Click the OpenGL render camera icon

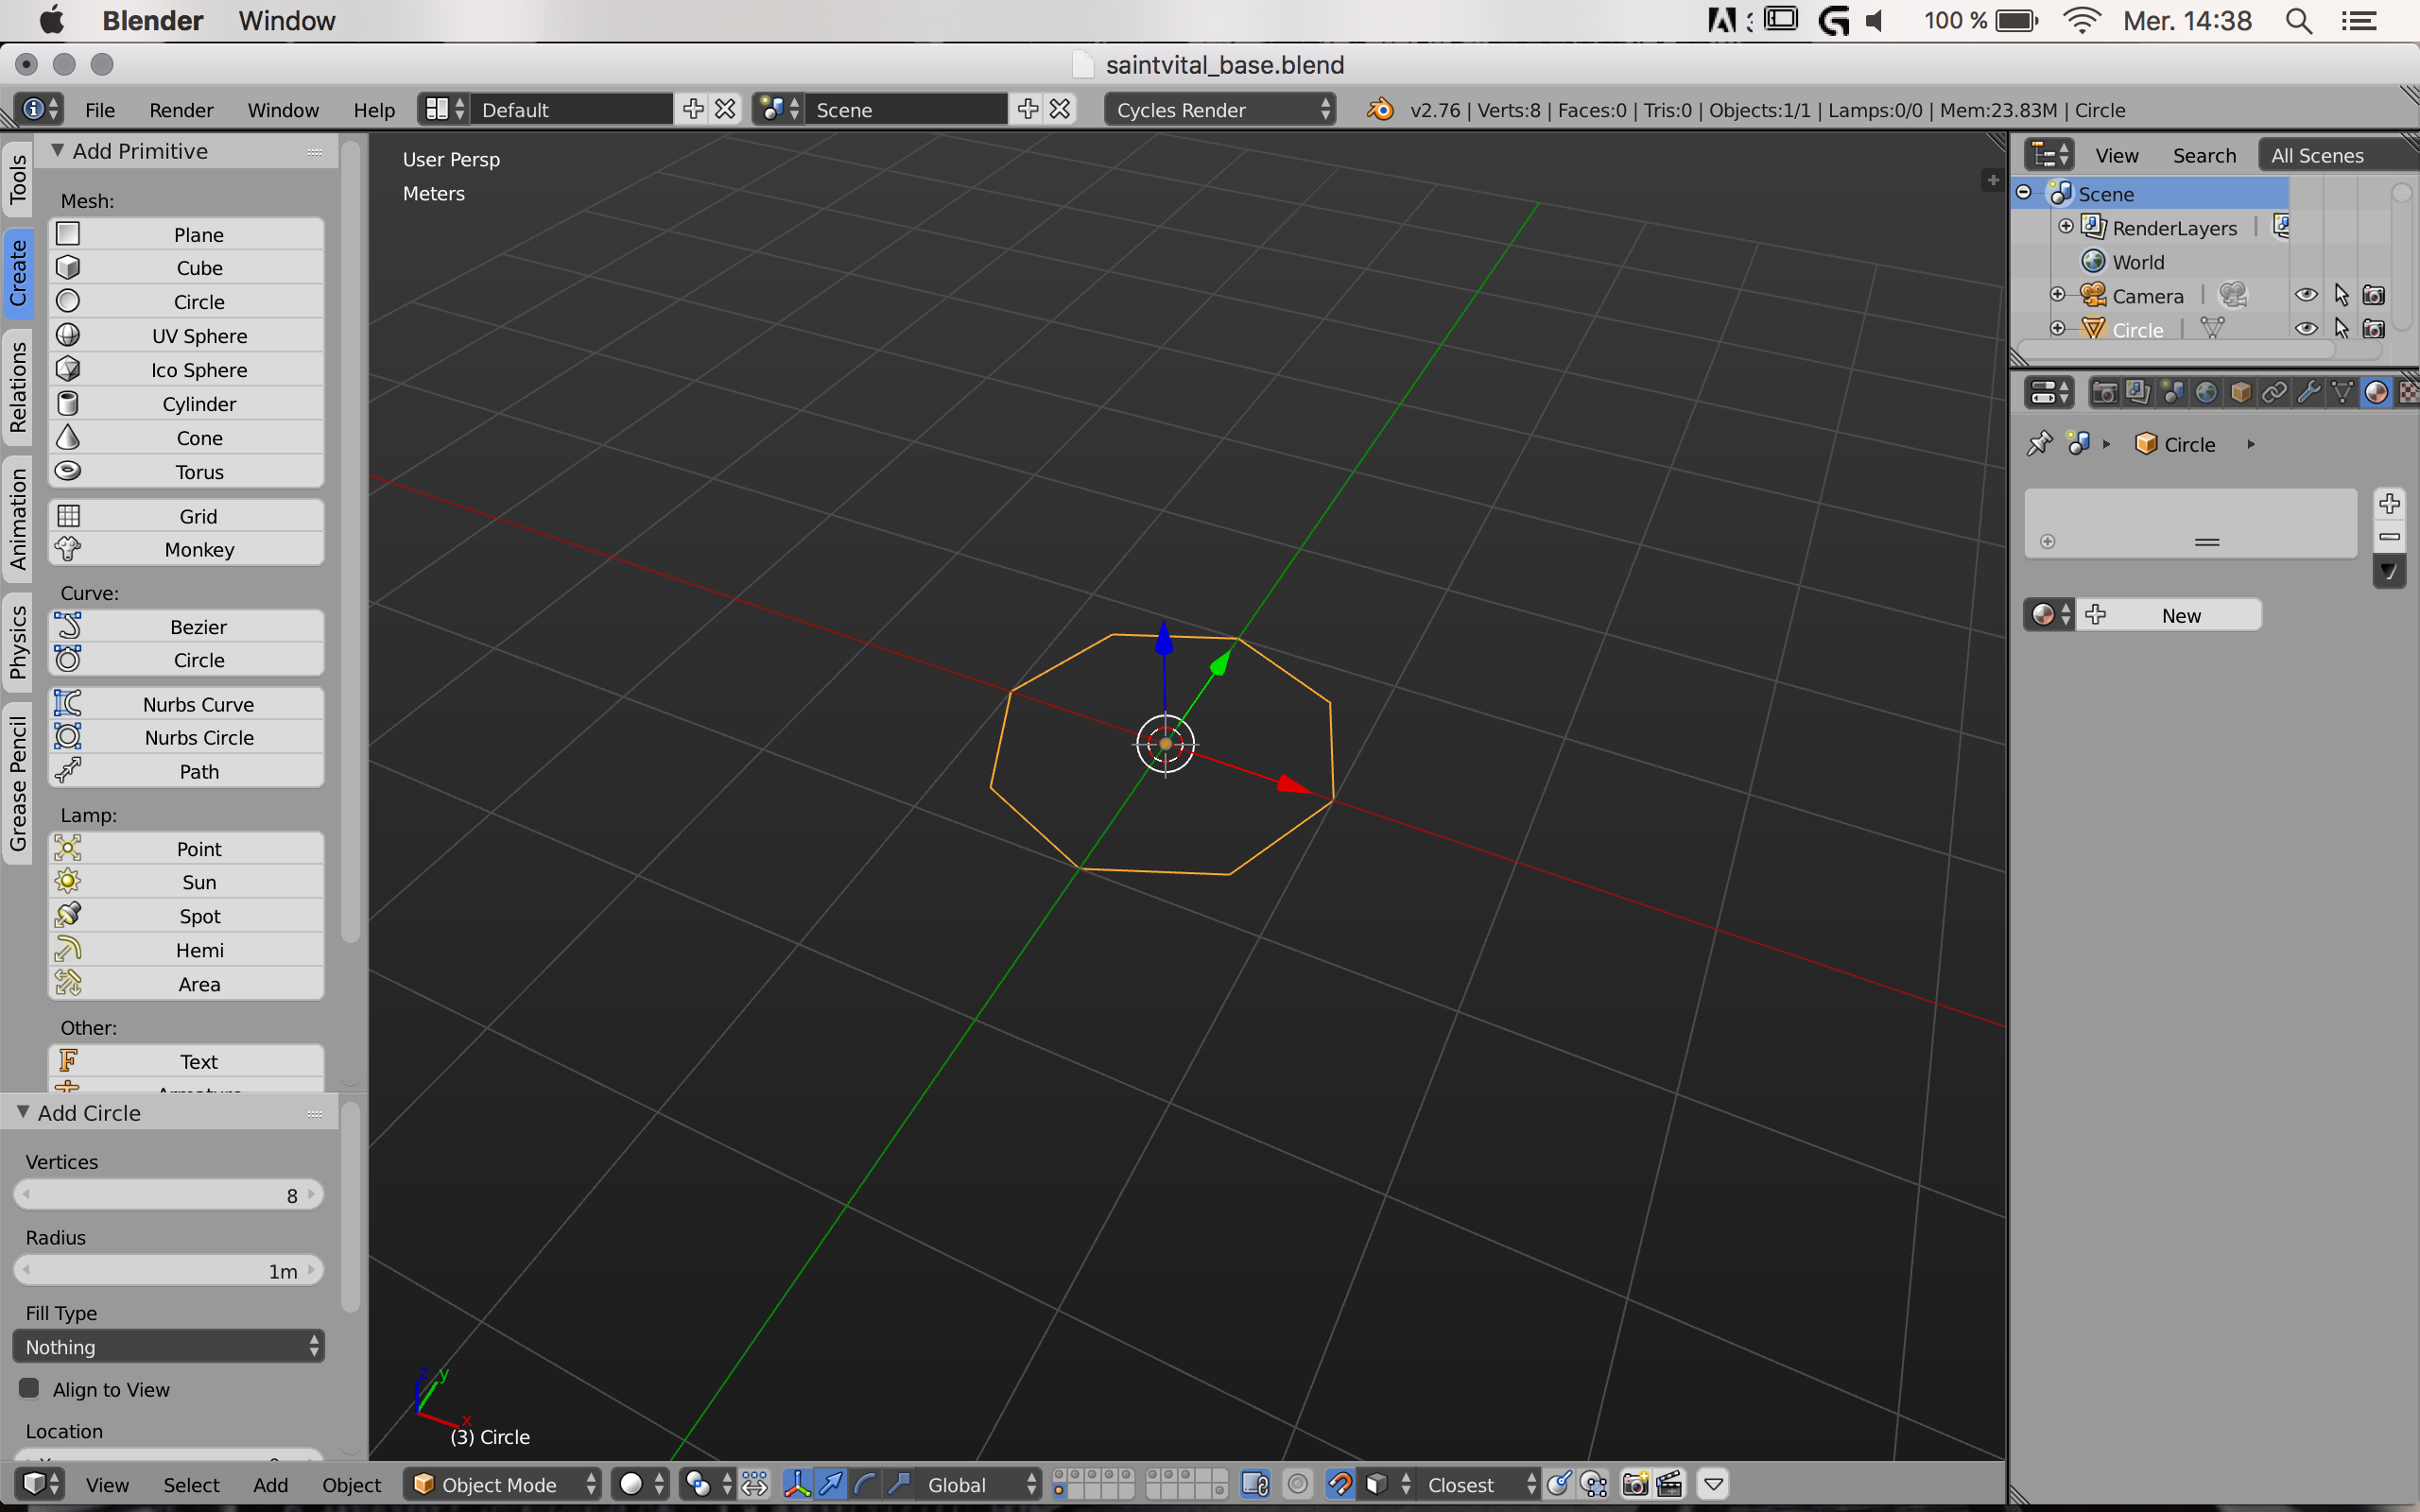pyautogui.click(x=1635, y=1484)
